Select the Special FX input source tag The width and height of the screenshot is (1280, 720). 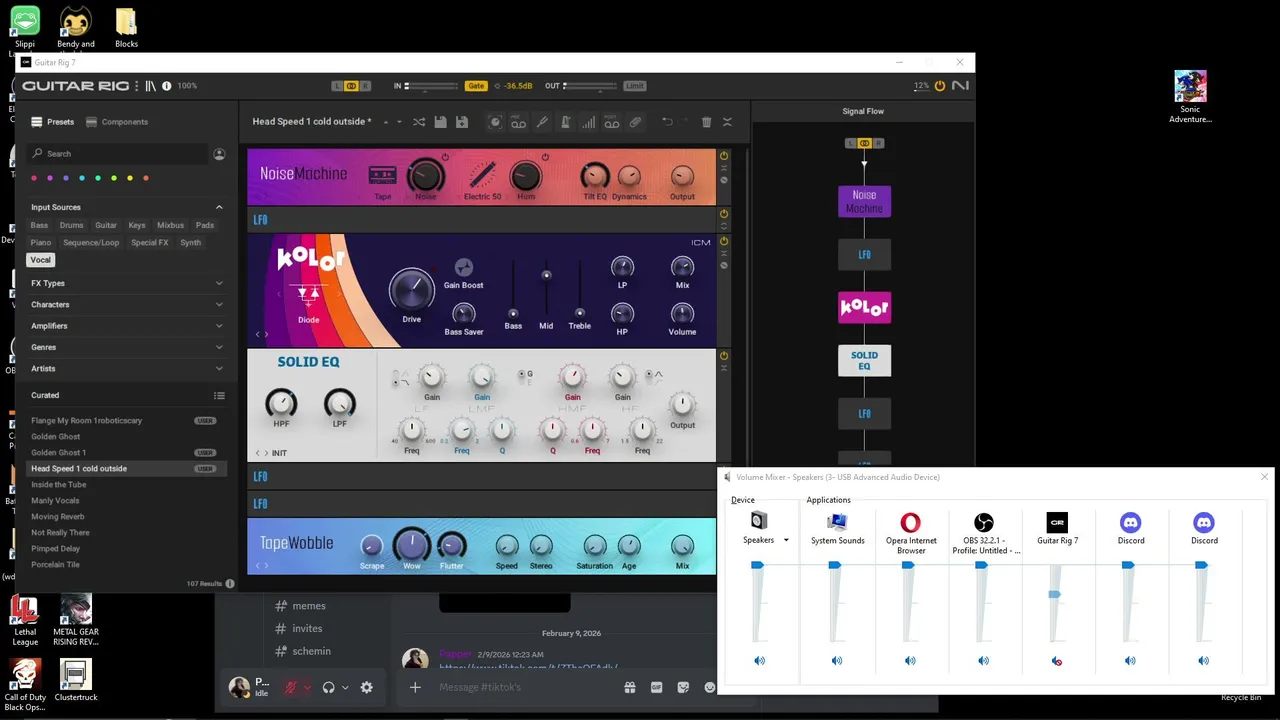point(150,242)
